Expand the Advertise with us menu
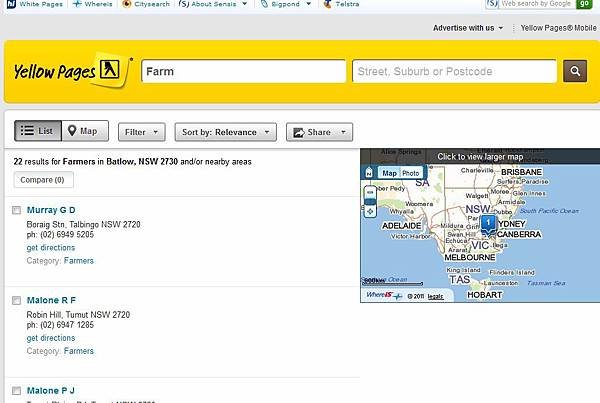The height and width of the screenshot is (403, 600). coord(468,28)
